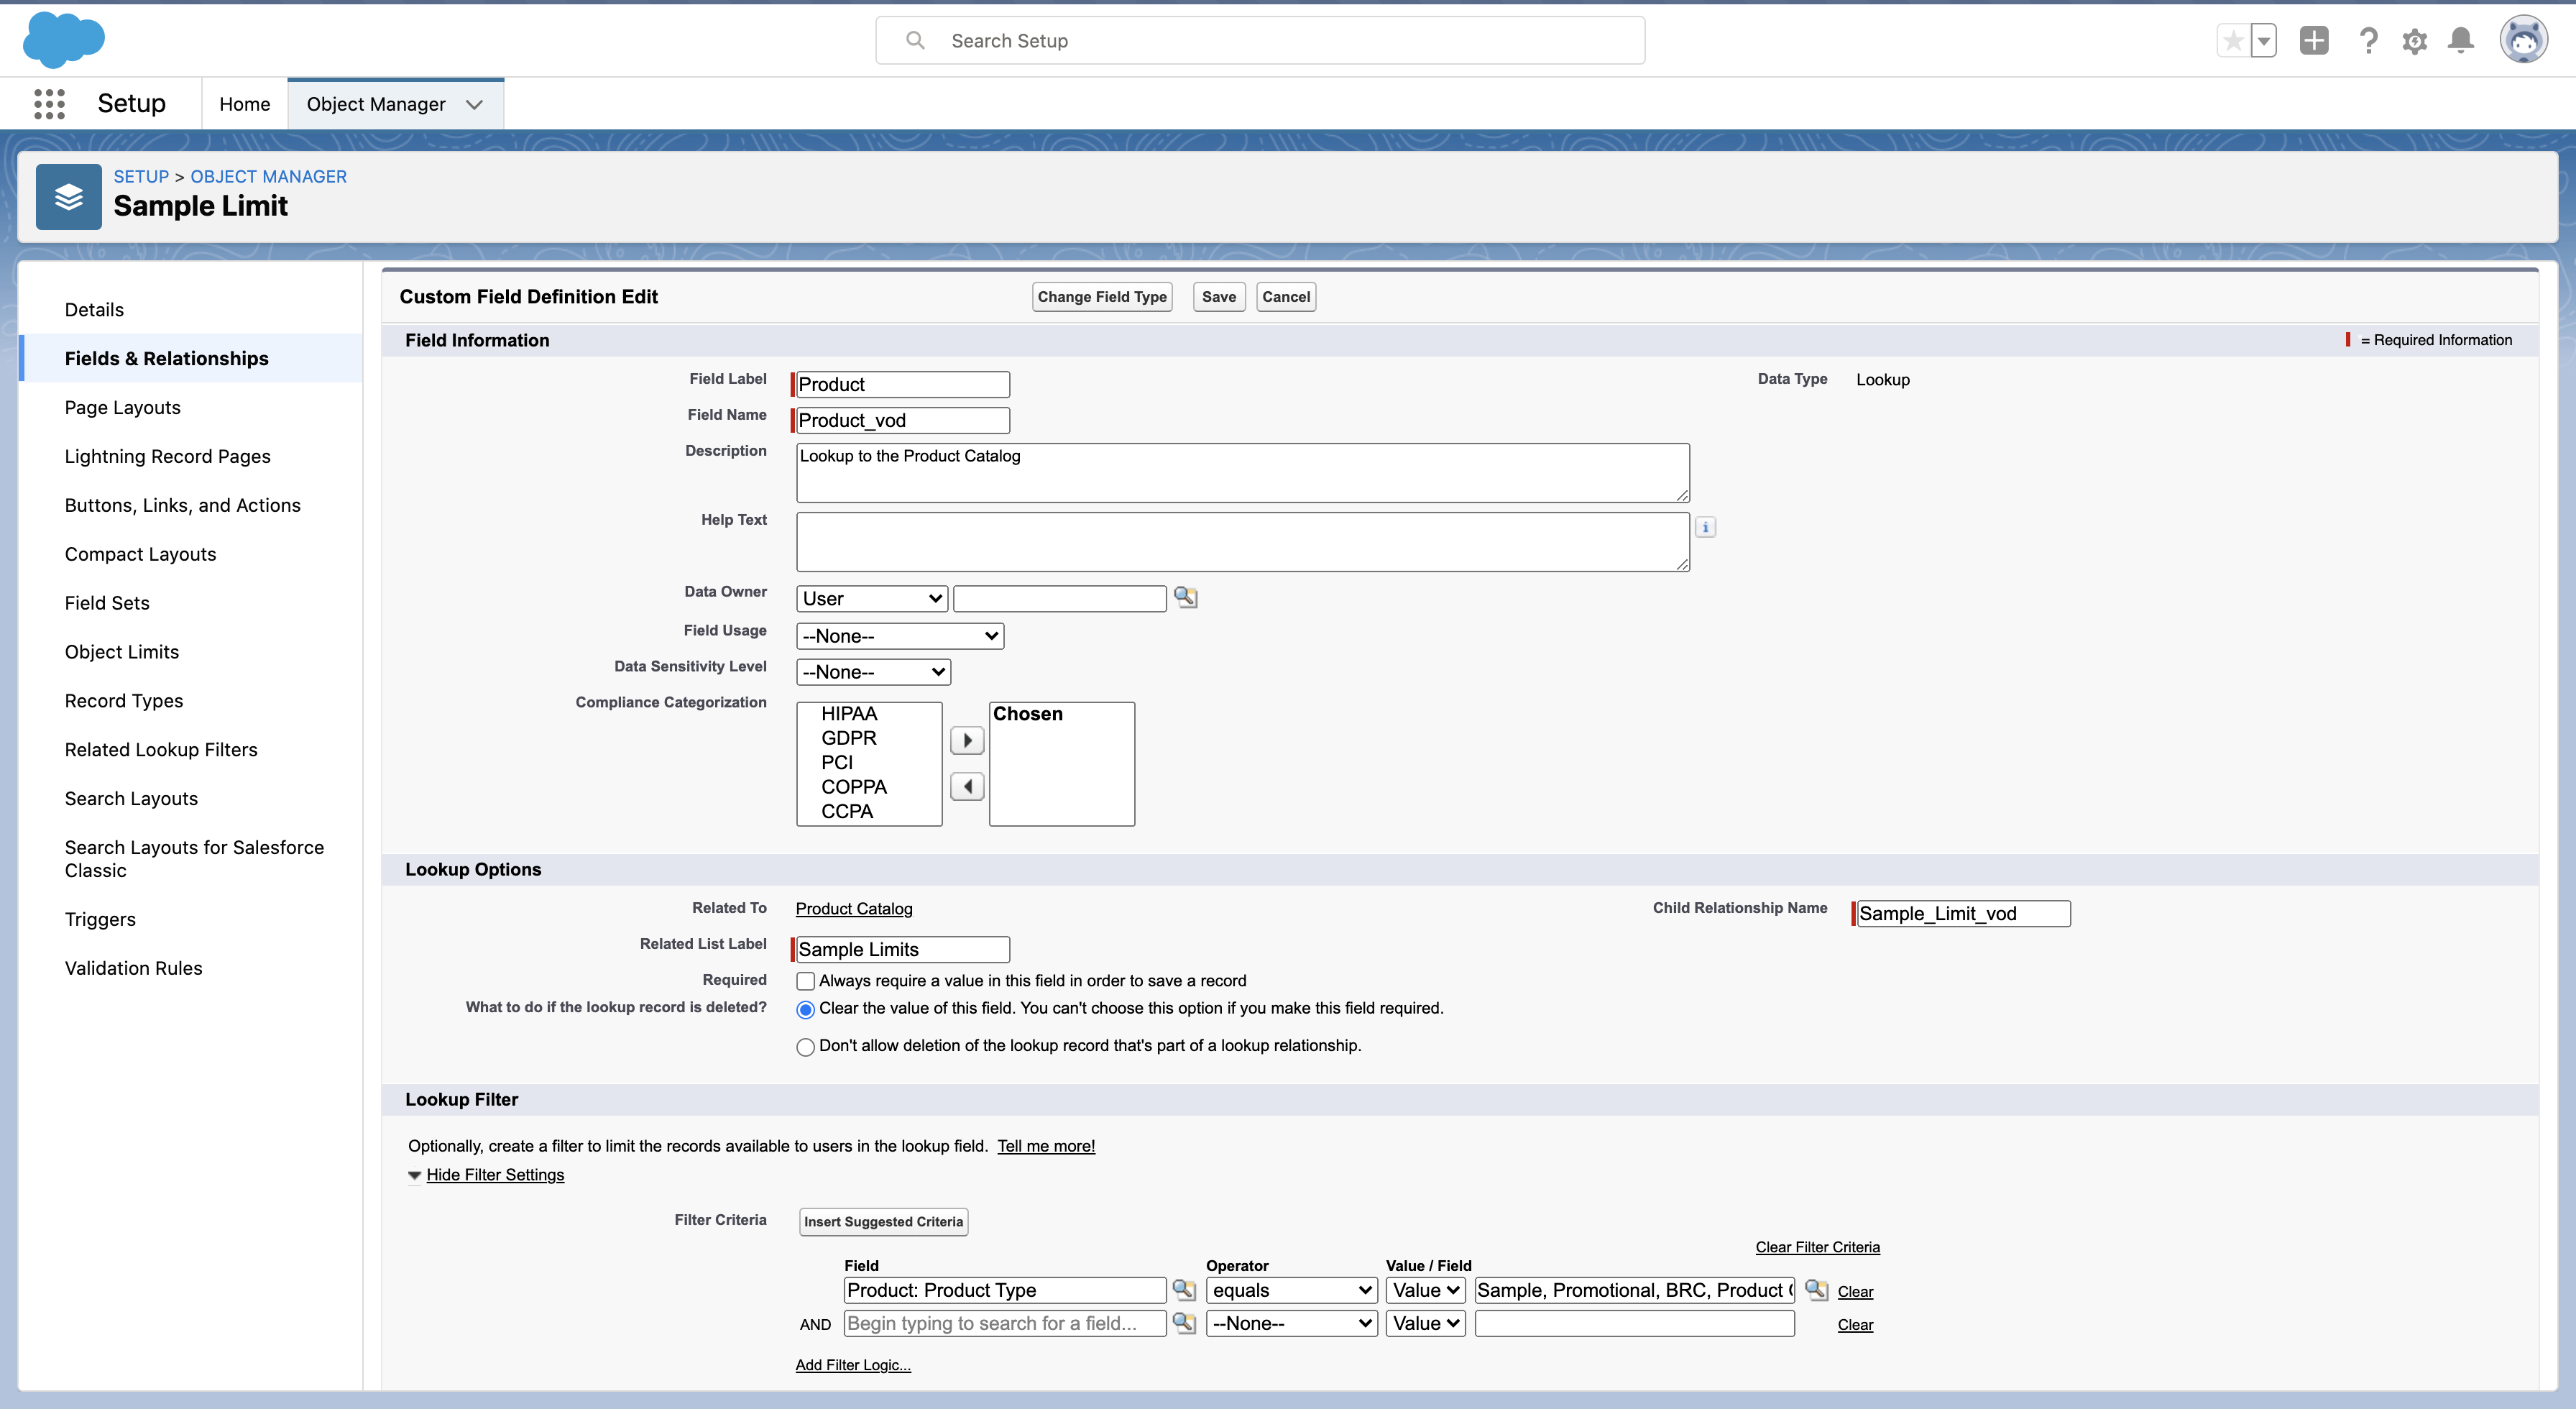Click the Clear Filter Criteria link

[x=1817, y=1247]
